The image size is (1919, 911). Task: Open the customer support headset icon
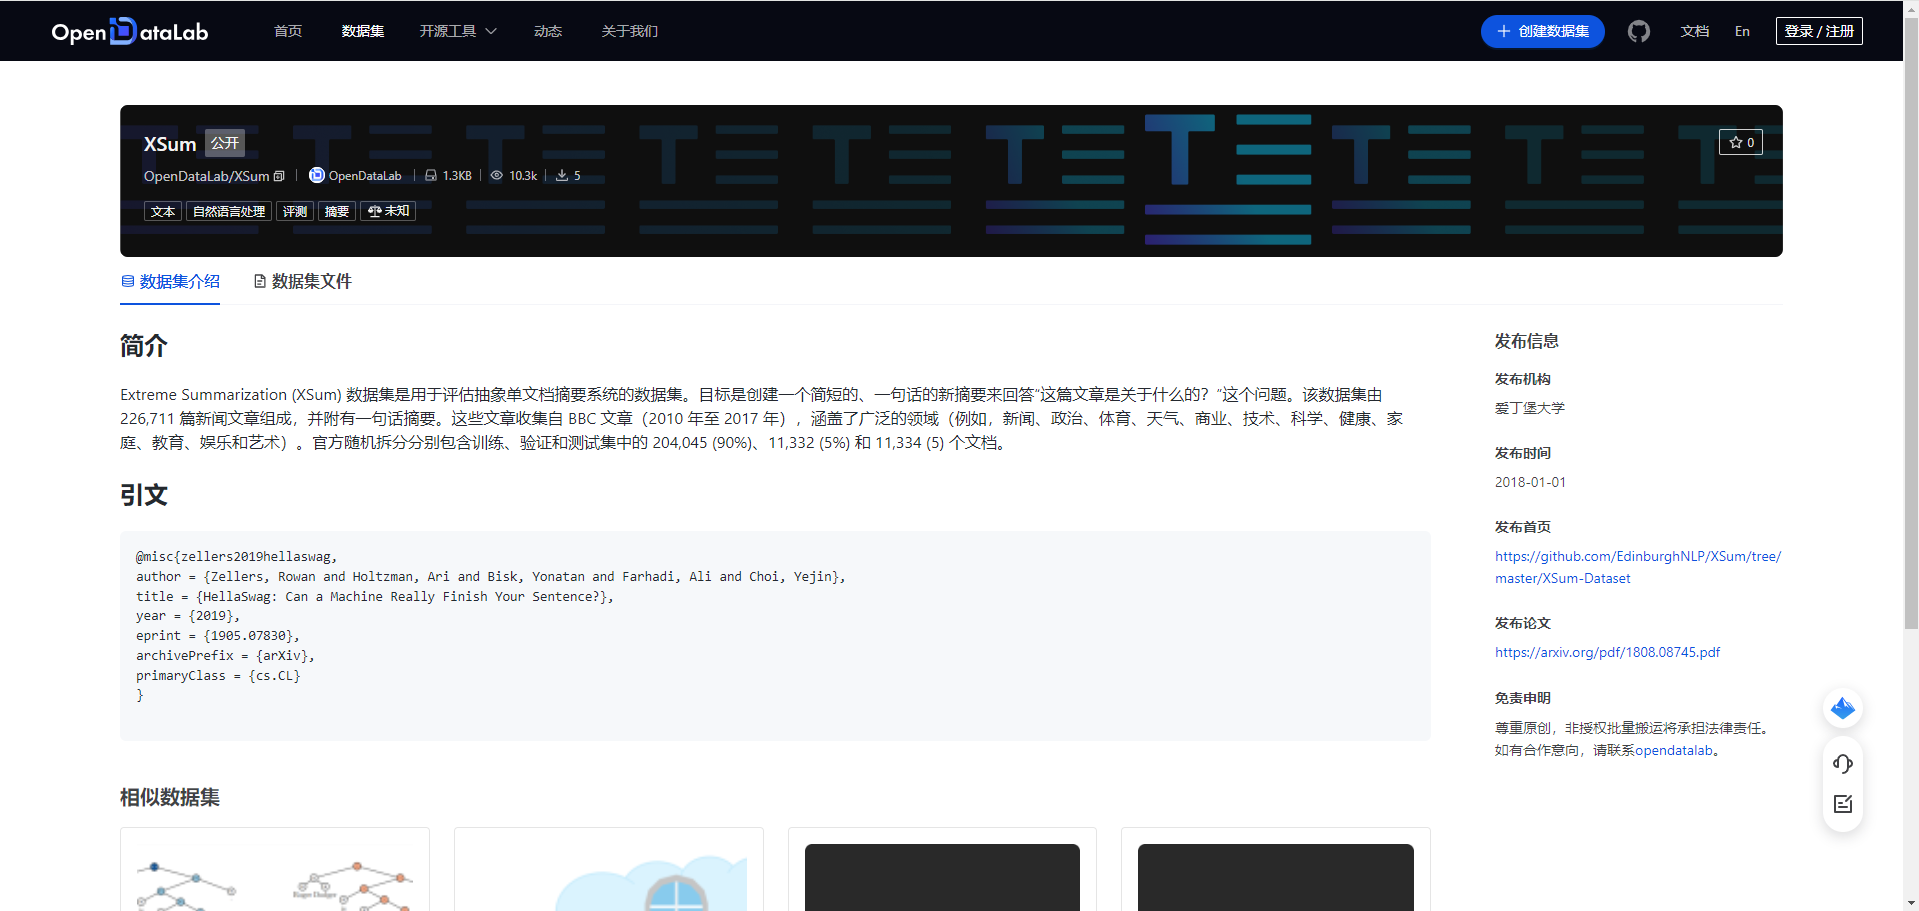[x=1843, y=764]
